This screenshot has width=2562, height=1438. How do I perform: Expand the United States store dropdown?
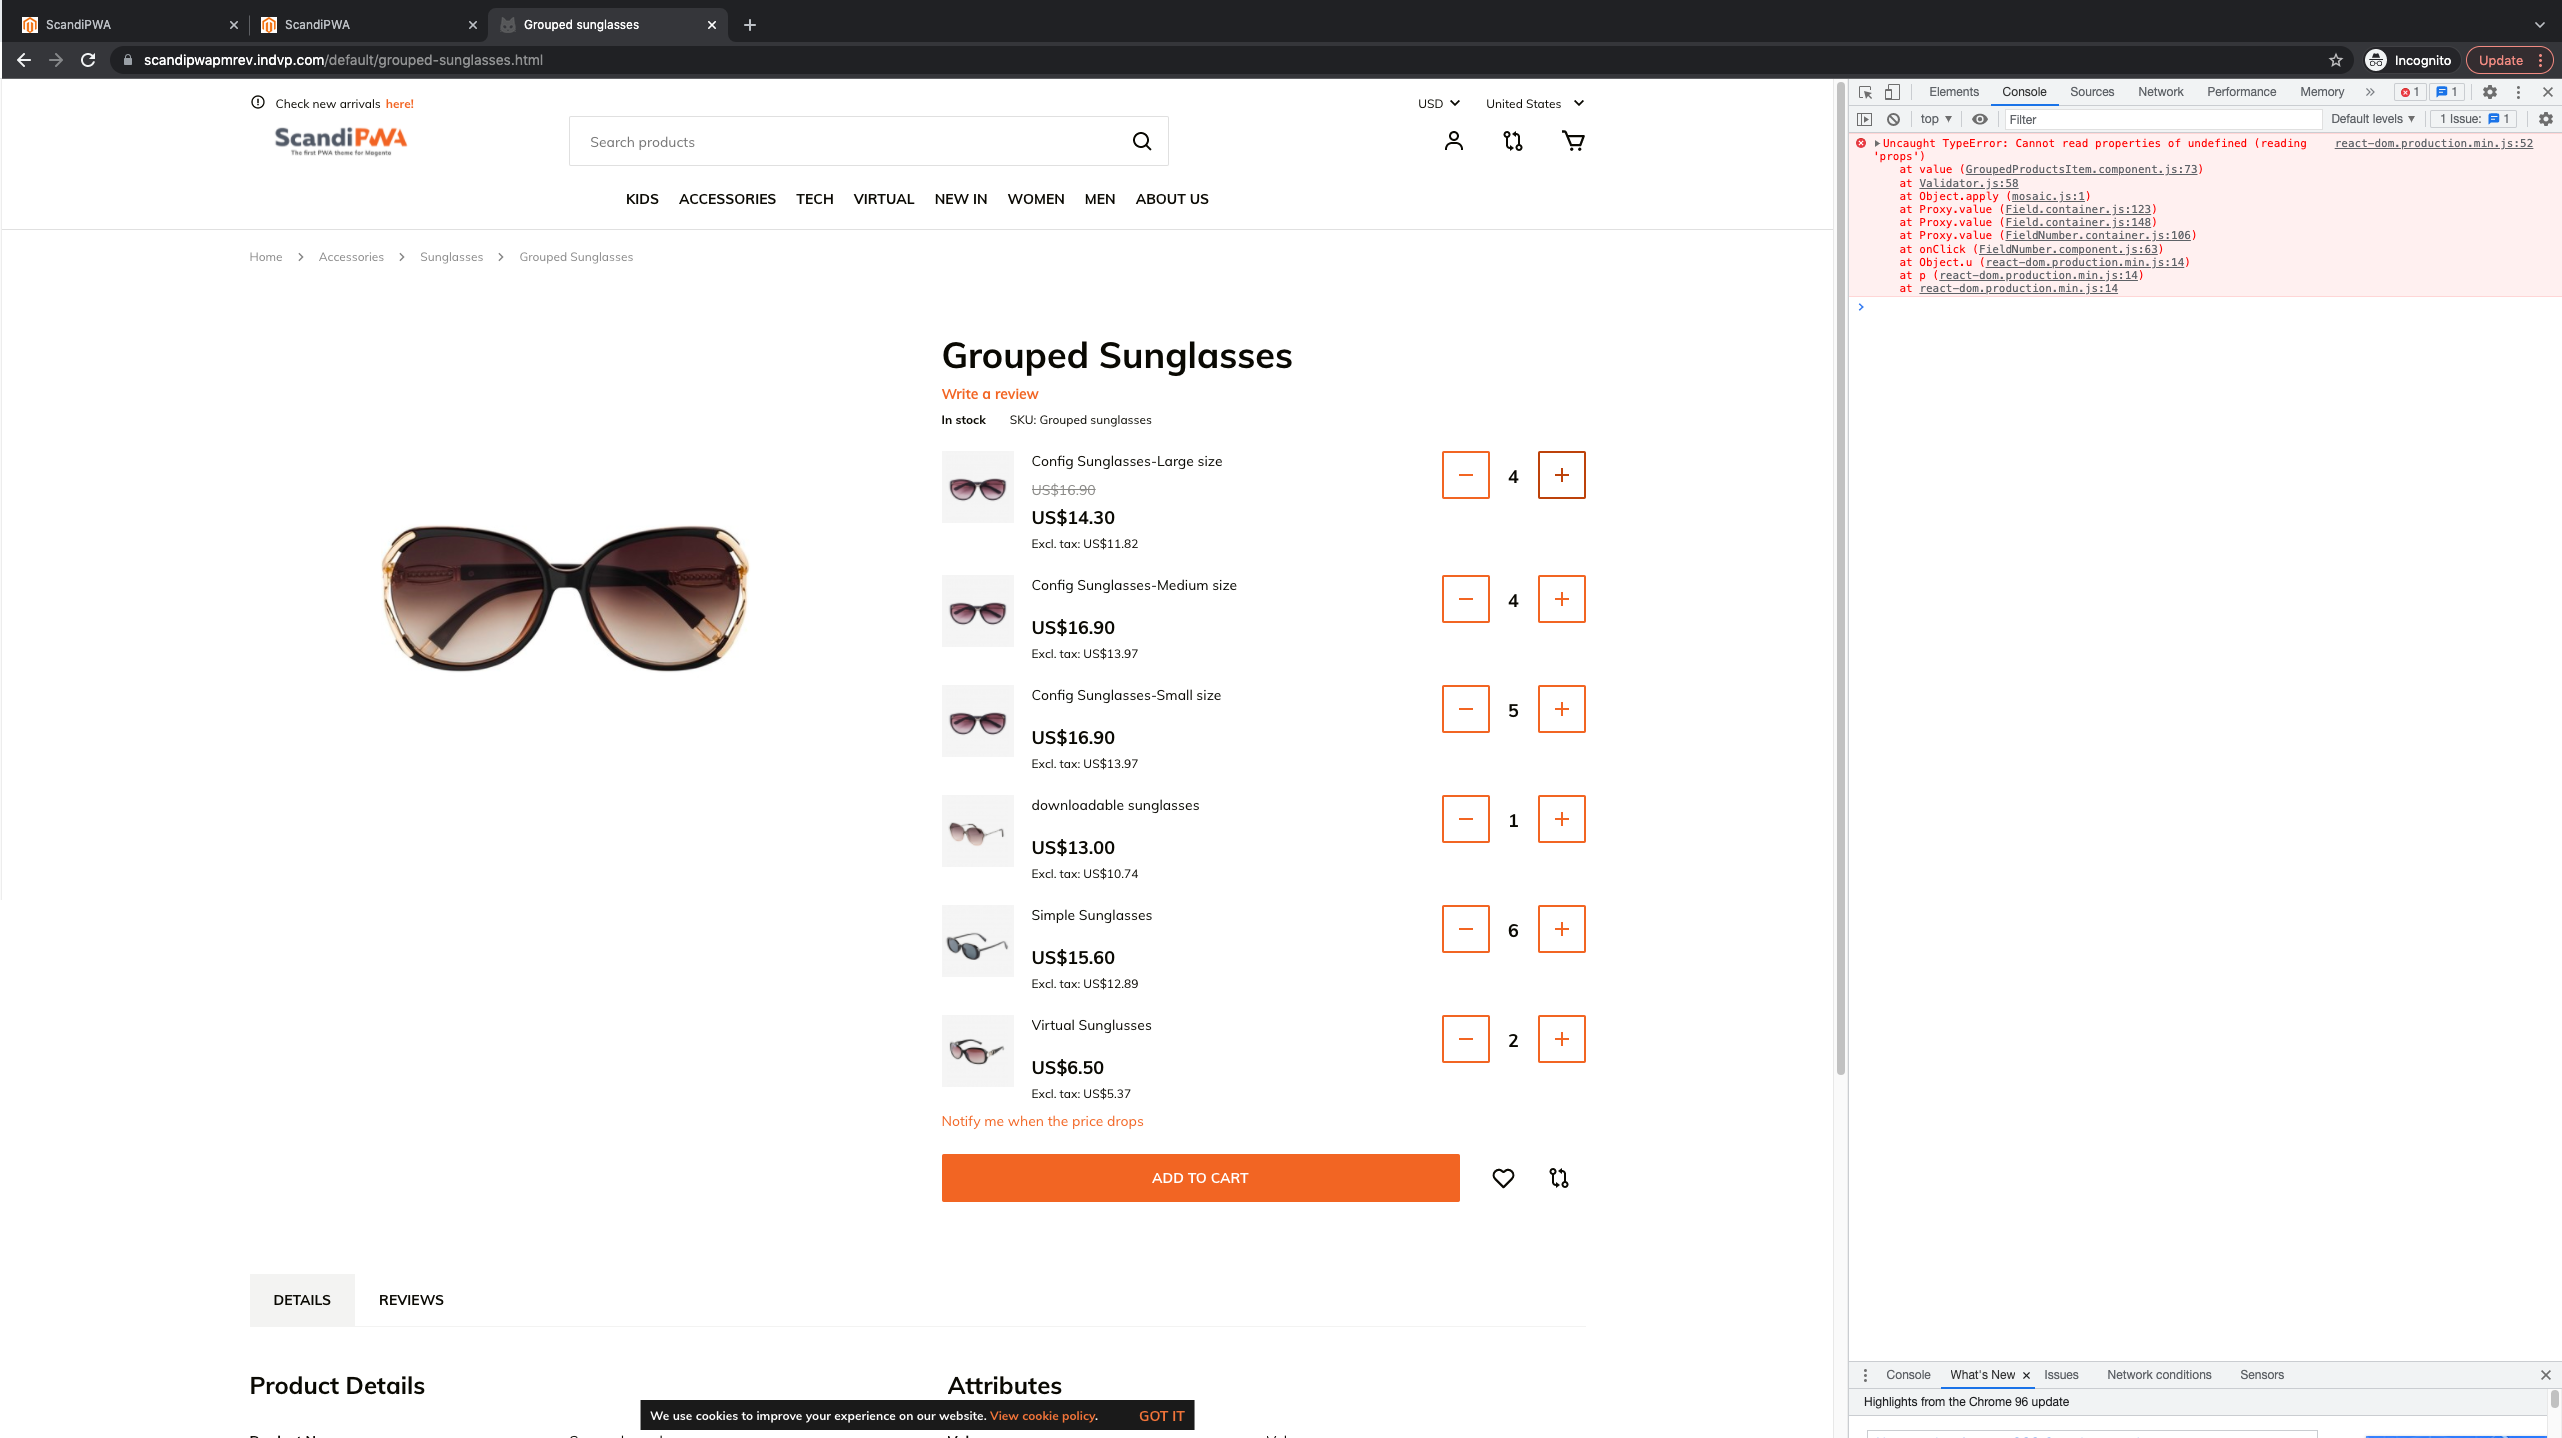(x=1534, y=104)
